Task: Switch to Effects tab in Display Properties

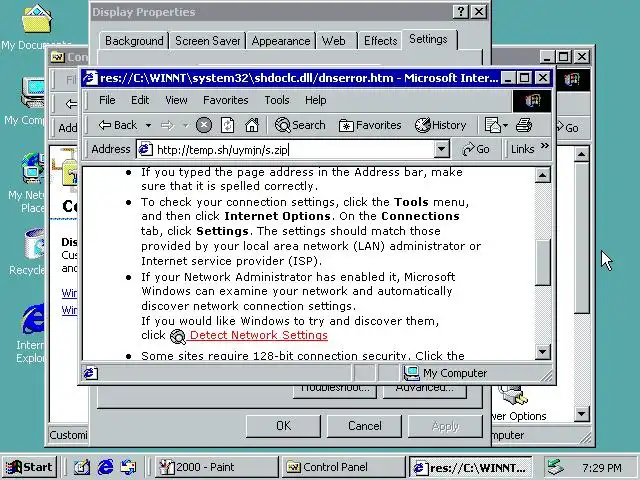Action: click(x=380, y=41)
